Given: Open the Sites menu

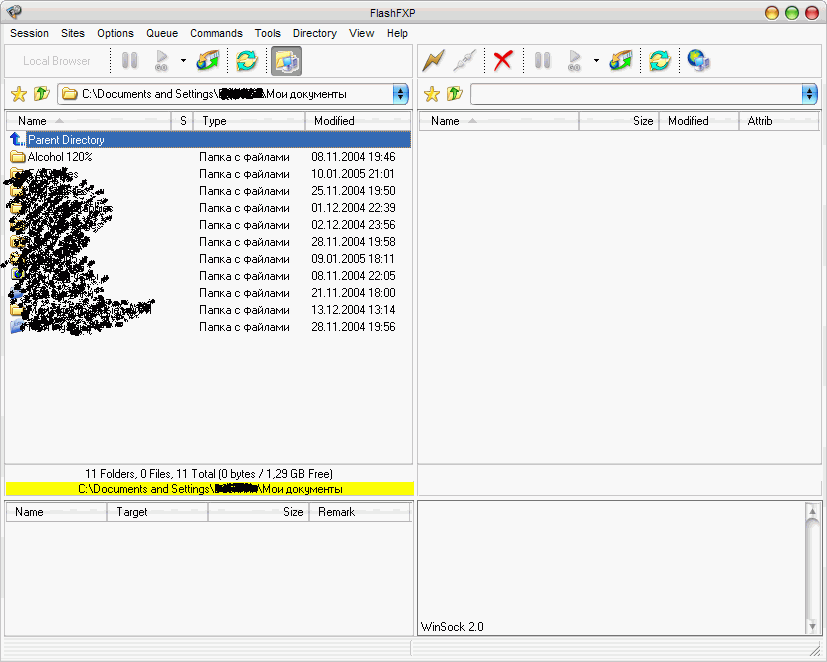Looking at the screenshot, I should 73,33.
